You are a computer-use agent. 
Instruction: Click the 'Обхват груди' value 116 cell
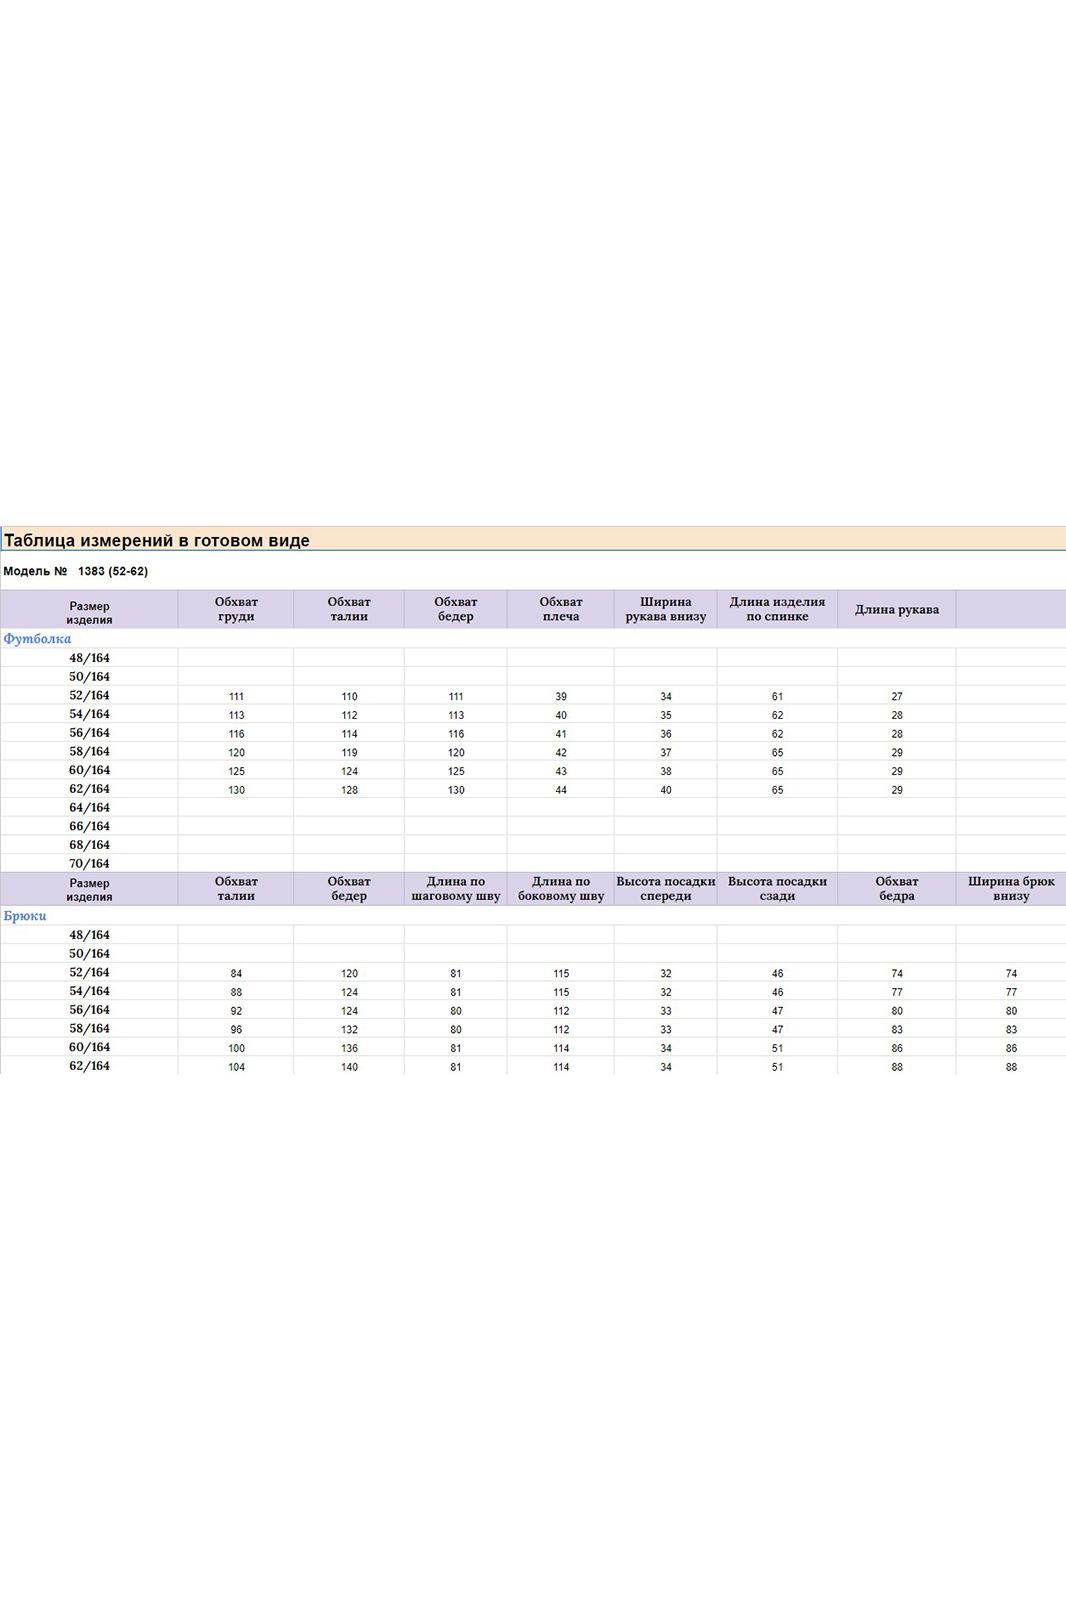click(236, 734)
